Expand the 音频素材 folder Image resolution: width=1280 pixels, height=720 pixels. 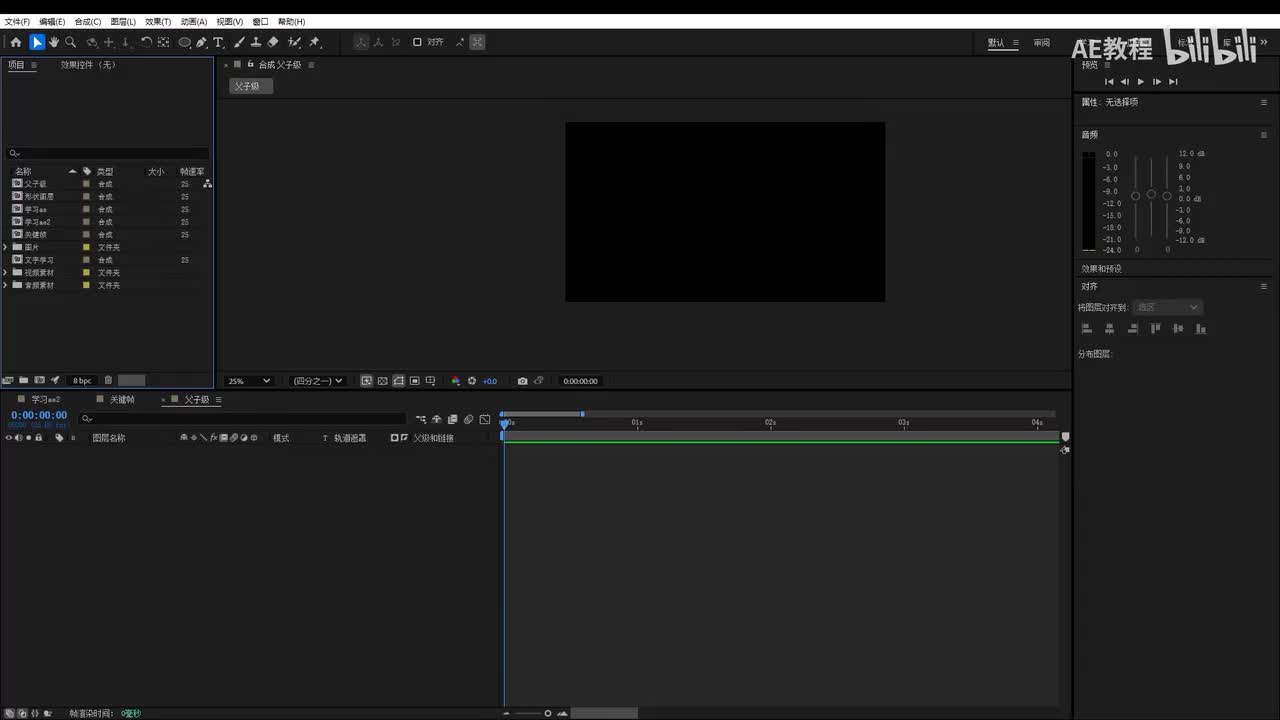(6, 285)
